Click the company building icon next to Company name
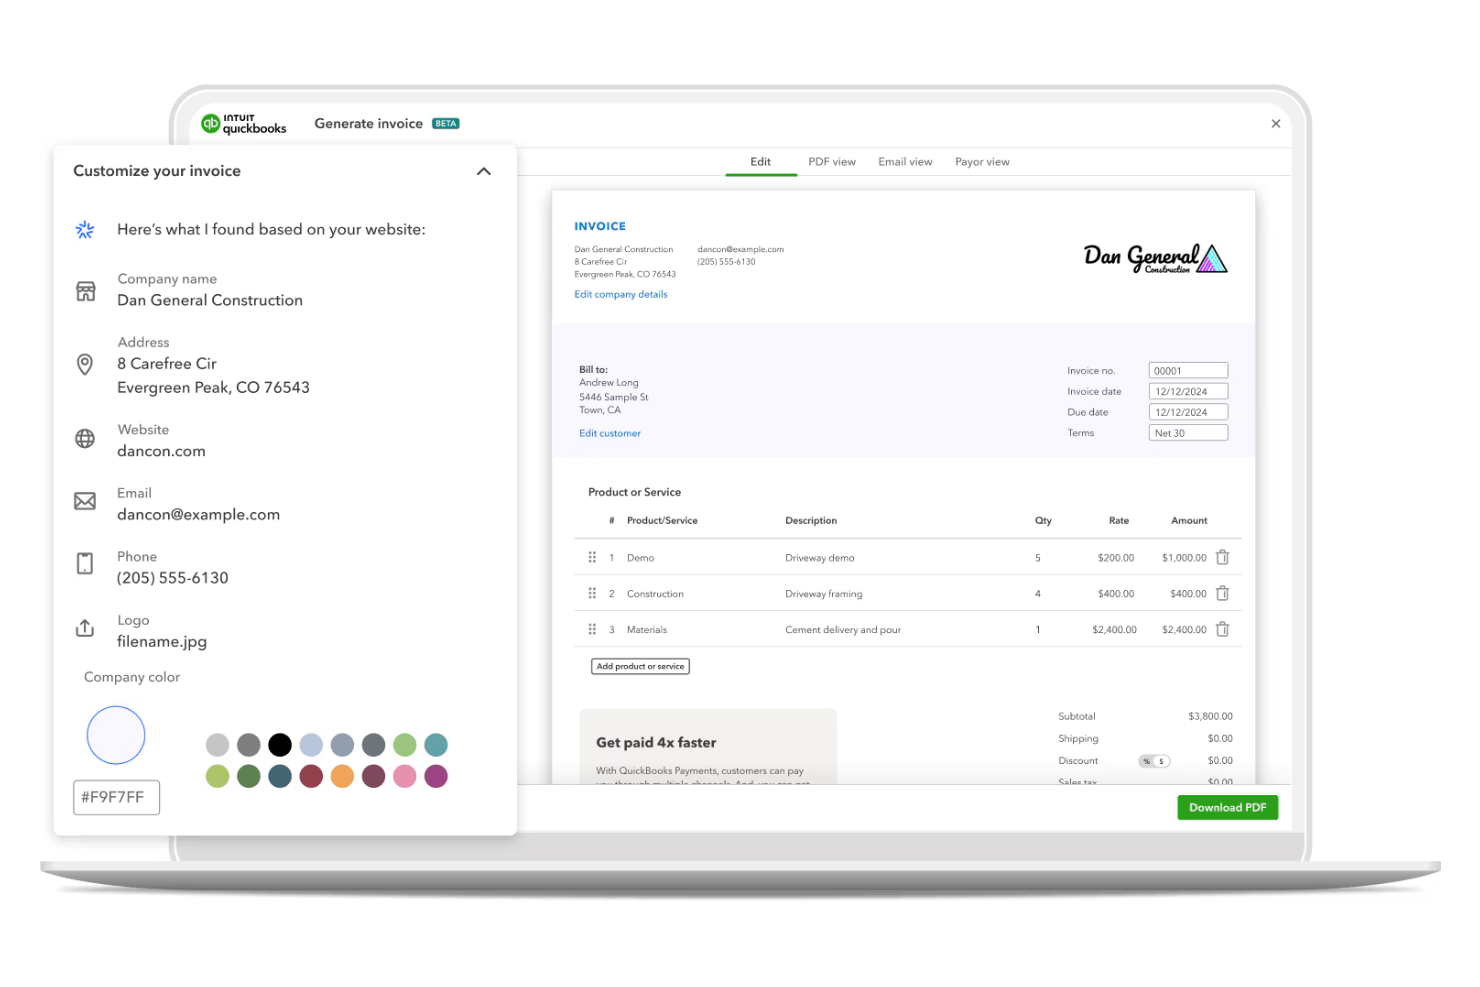1480x987 pixels. click(x=85, y=290)
